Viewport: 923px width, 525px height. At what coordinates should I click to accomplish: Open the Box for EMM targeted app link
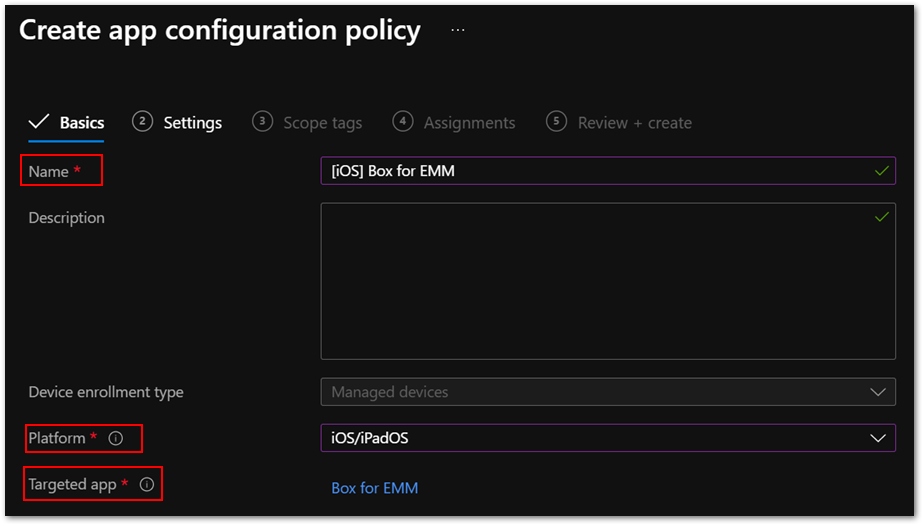(374, 488)
